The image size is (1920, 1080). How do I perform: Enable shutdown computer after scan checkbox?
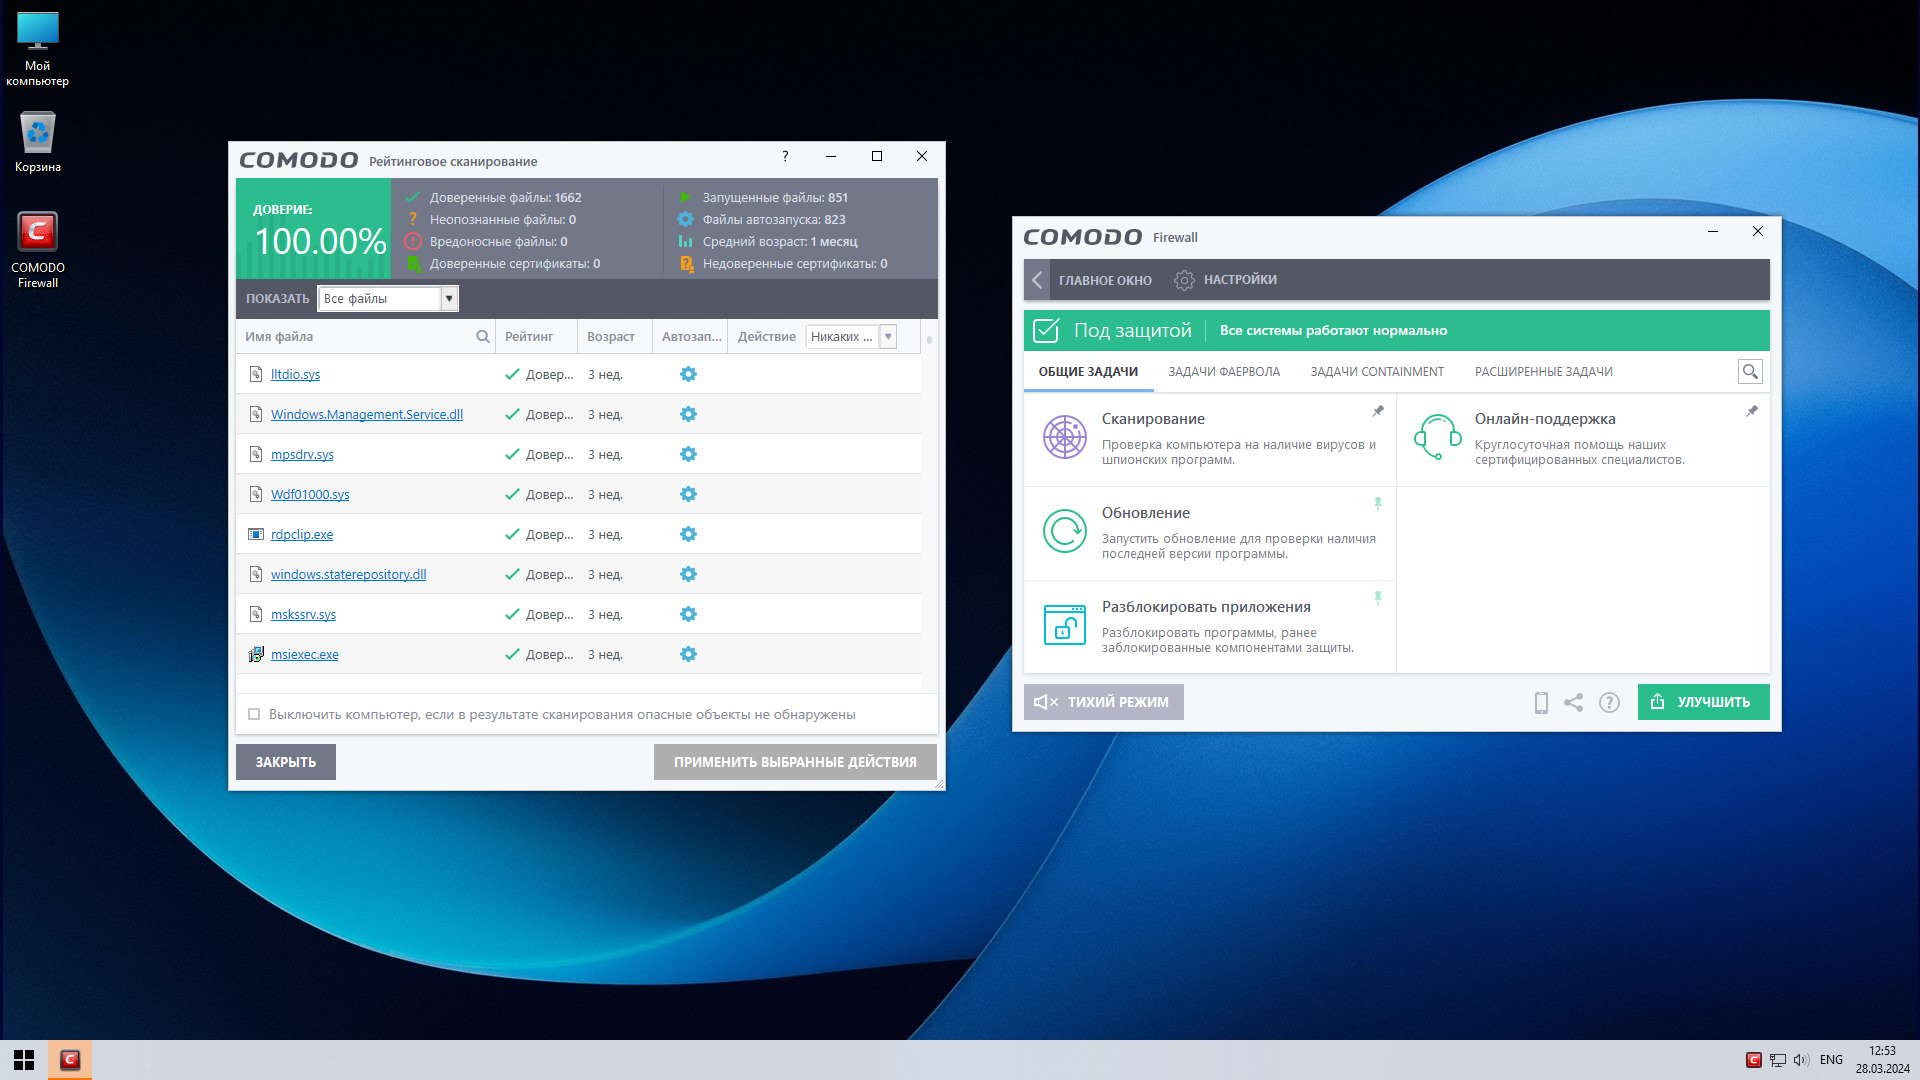pos(254,714)
